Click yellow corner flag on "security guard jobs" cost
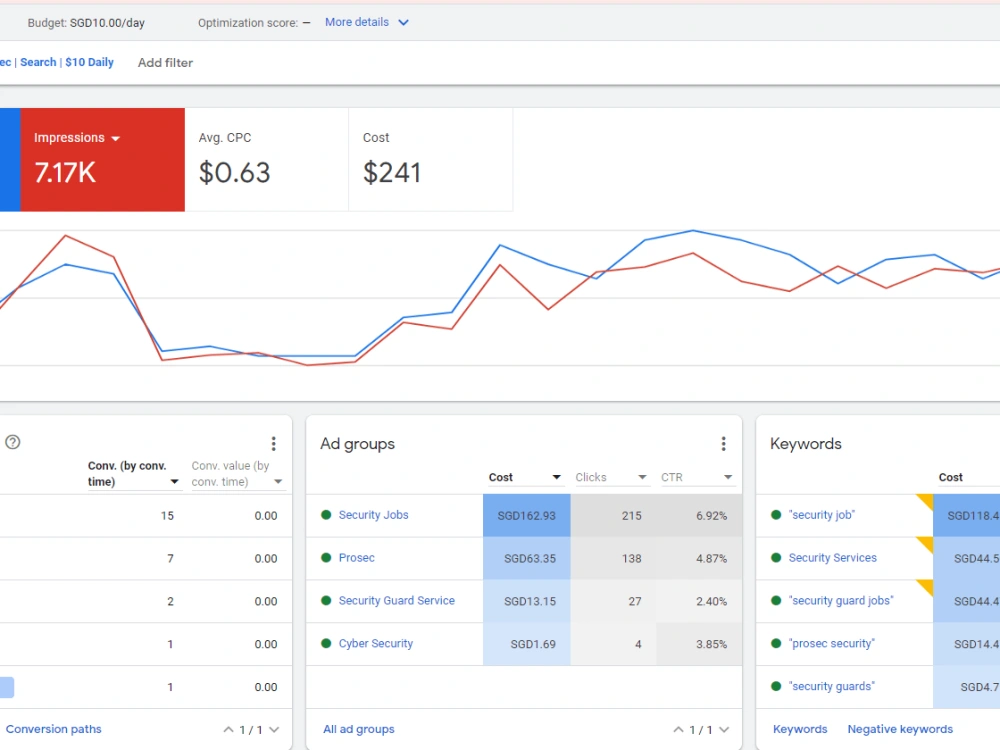The width and height of the screenshot is (1000, 750). pyautogui.click(x=927, y=586)
